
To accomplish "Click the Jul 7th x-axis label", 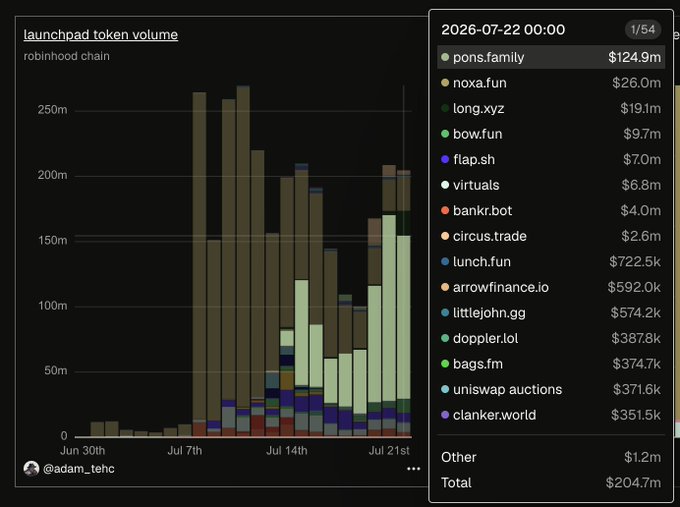I will [185, 451].
